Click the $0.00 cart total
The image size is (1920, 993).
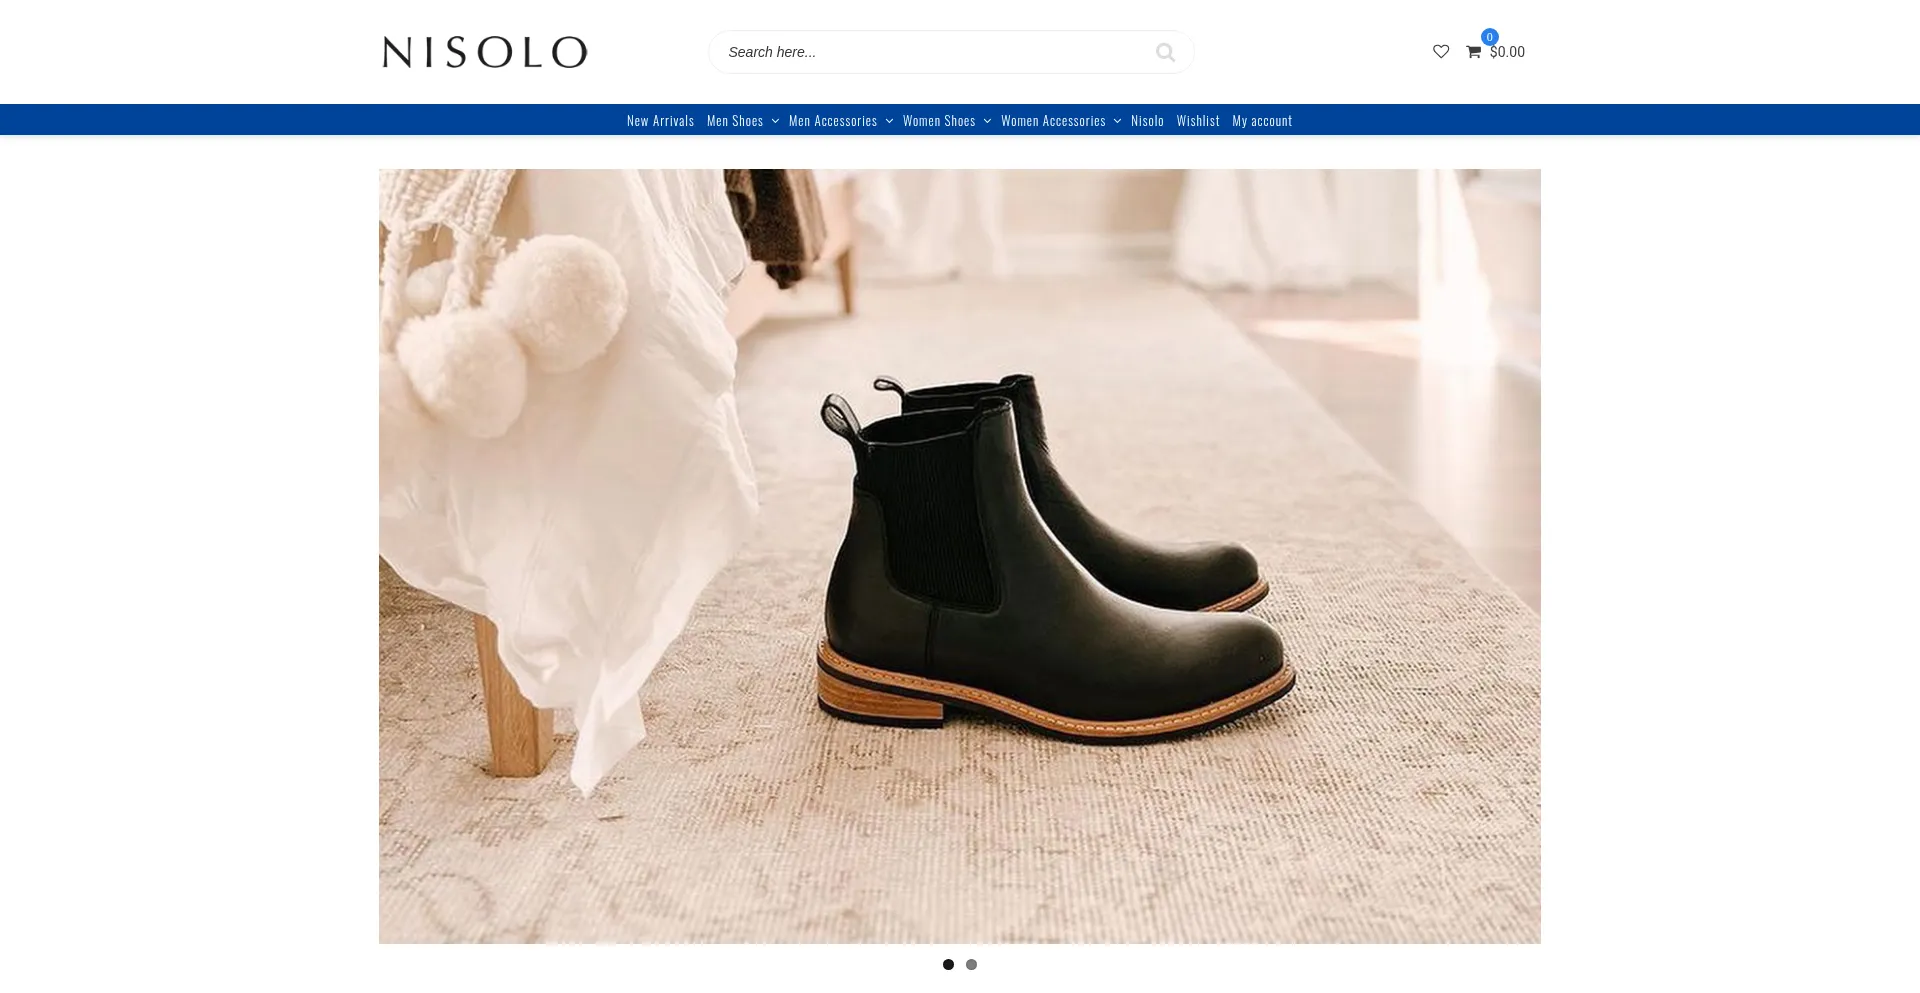pos(1507,52)
